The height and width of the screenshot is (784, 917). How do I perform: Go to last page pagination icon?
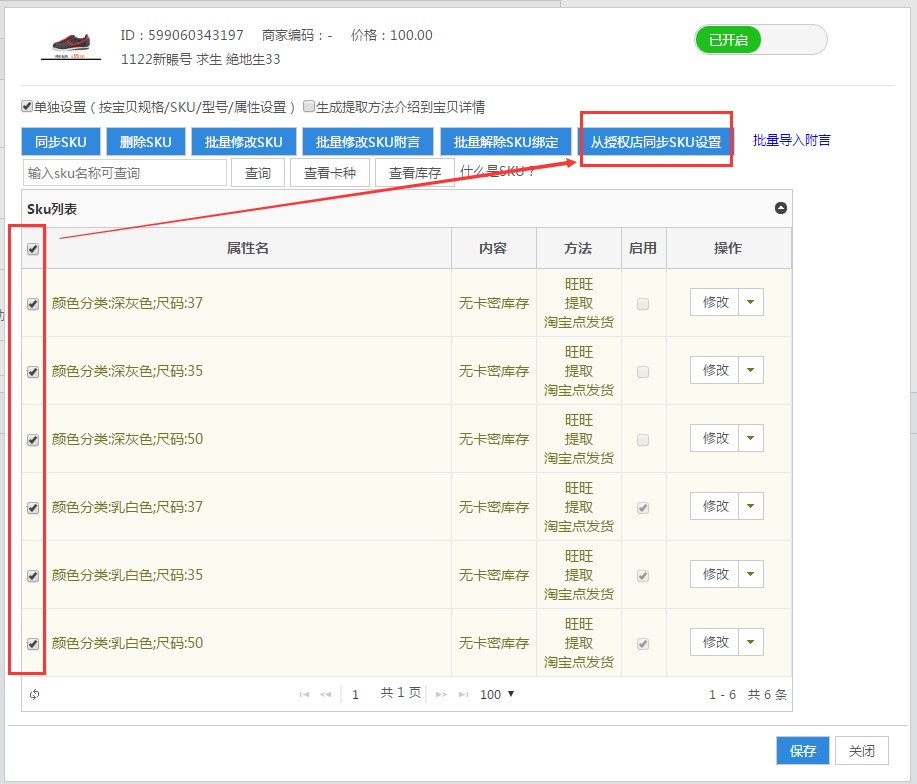coord(463,694)
